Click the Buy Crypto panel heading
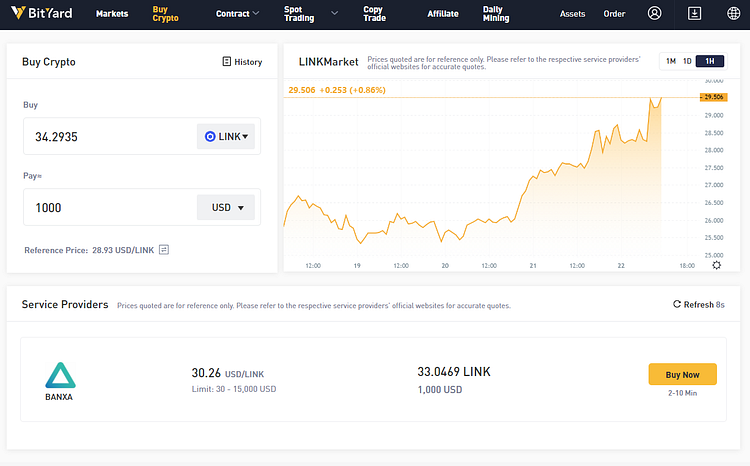Image resolution: width=750 pixels, height=466 pixels. [49, 62]
